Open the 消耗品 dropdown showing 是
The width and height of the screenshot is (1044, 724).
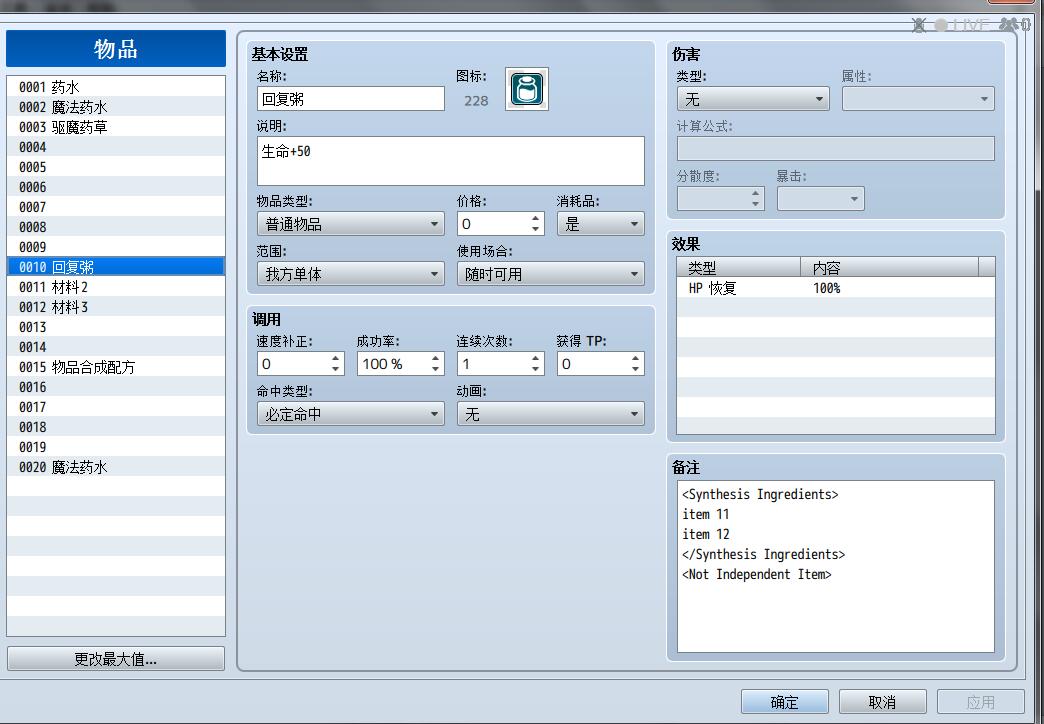point(601,224)
